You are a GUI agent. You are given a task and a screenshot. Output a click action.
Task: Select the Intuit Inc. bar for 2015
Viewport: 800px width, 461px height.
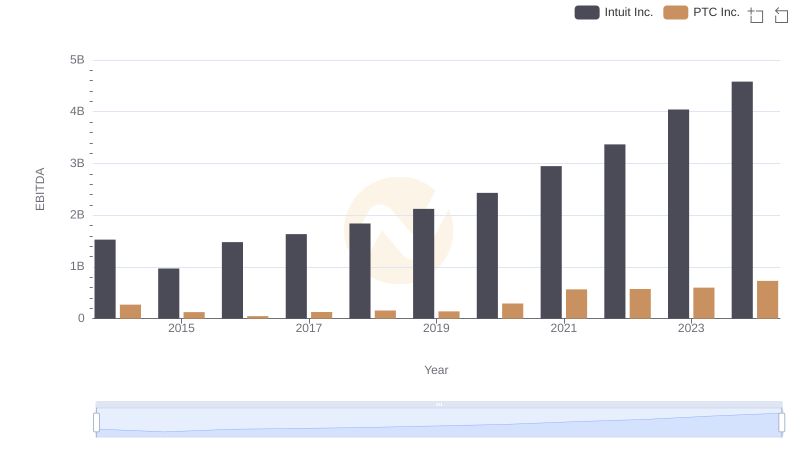tap(168, 293)
